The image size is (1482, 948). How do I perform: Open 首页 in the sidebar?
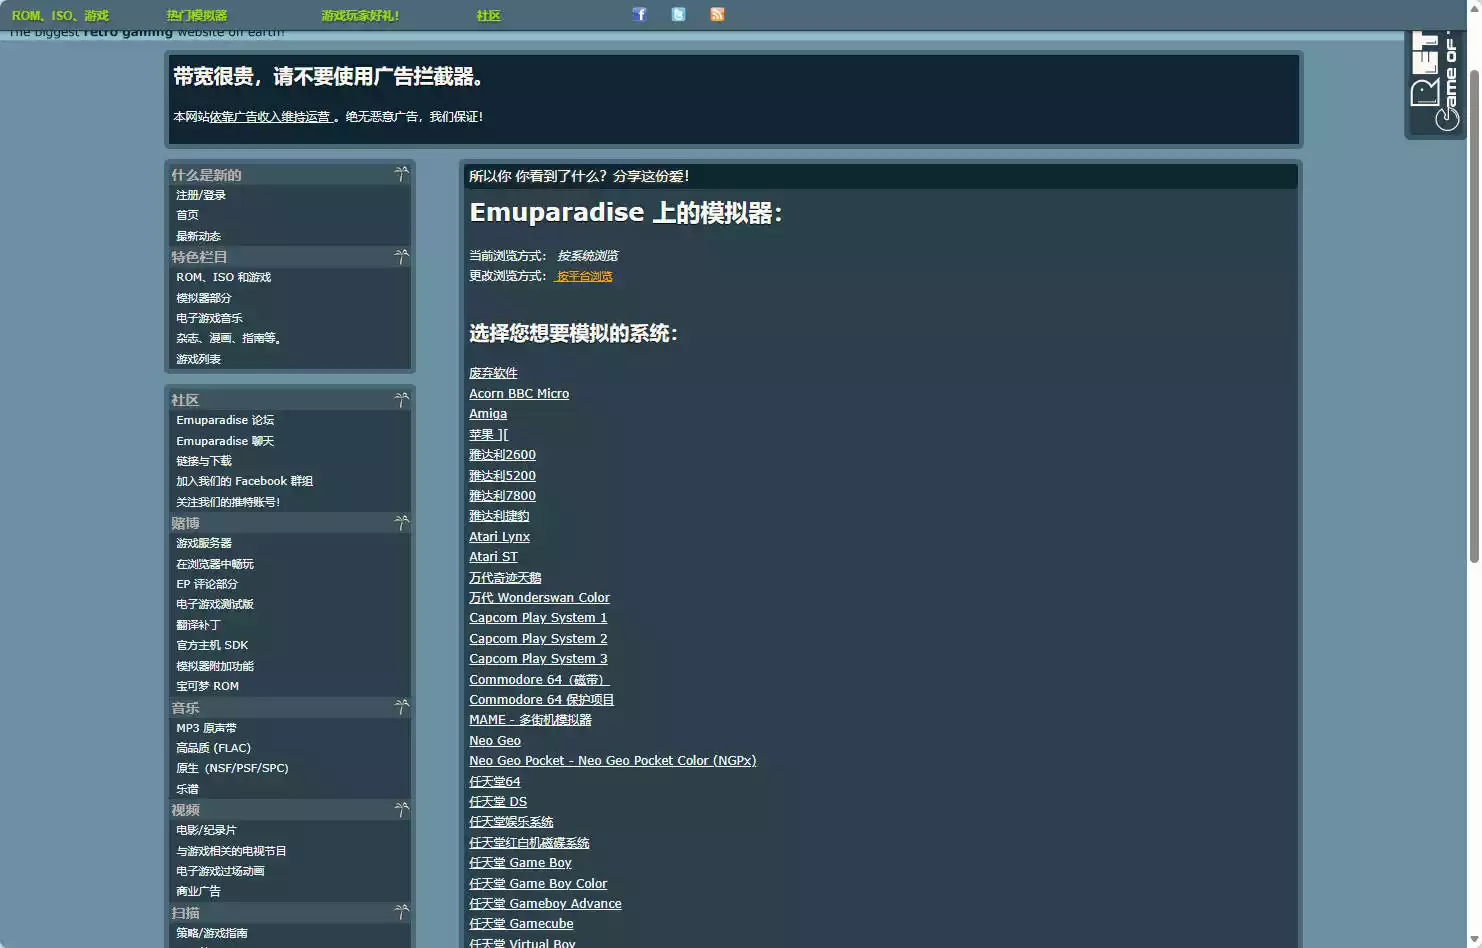187,215
